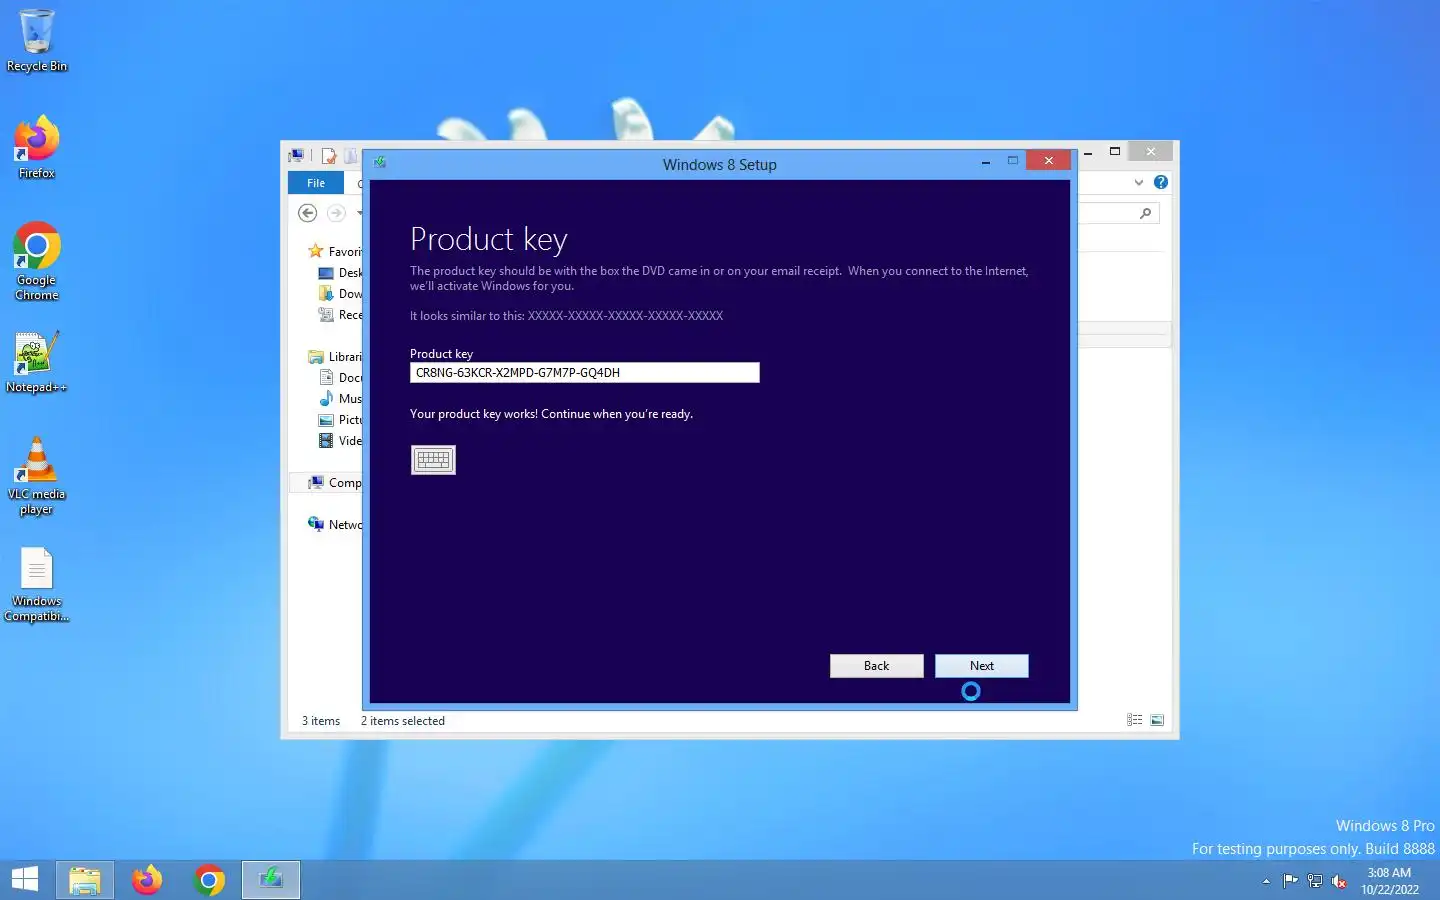Click the Setup window title bar icon

point(380,162)
